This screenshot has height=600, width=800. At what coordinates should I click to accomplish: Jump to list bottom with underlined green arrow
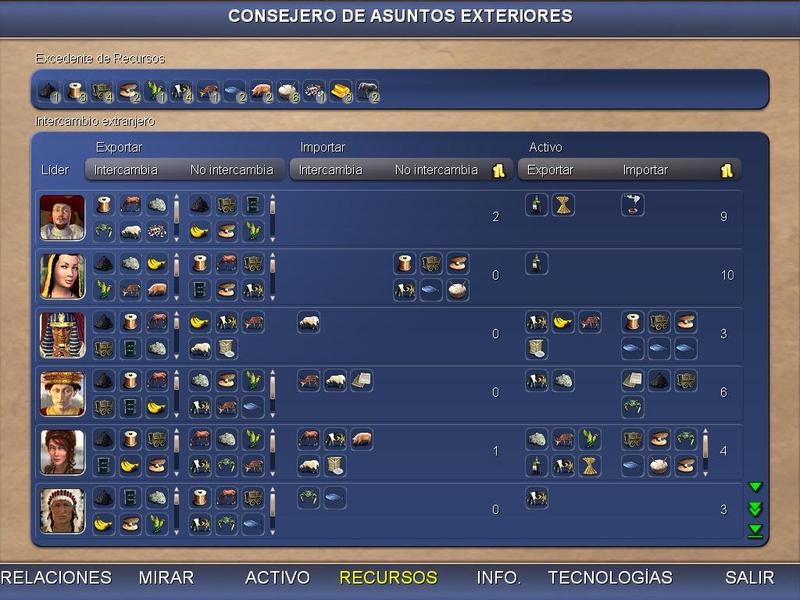tap(756, 530)
